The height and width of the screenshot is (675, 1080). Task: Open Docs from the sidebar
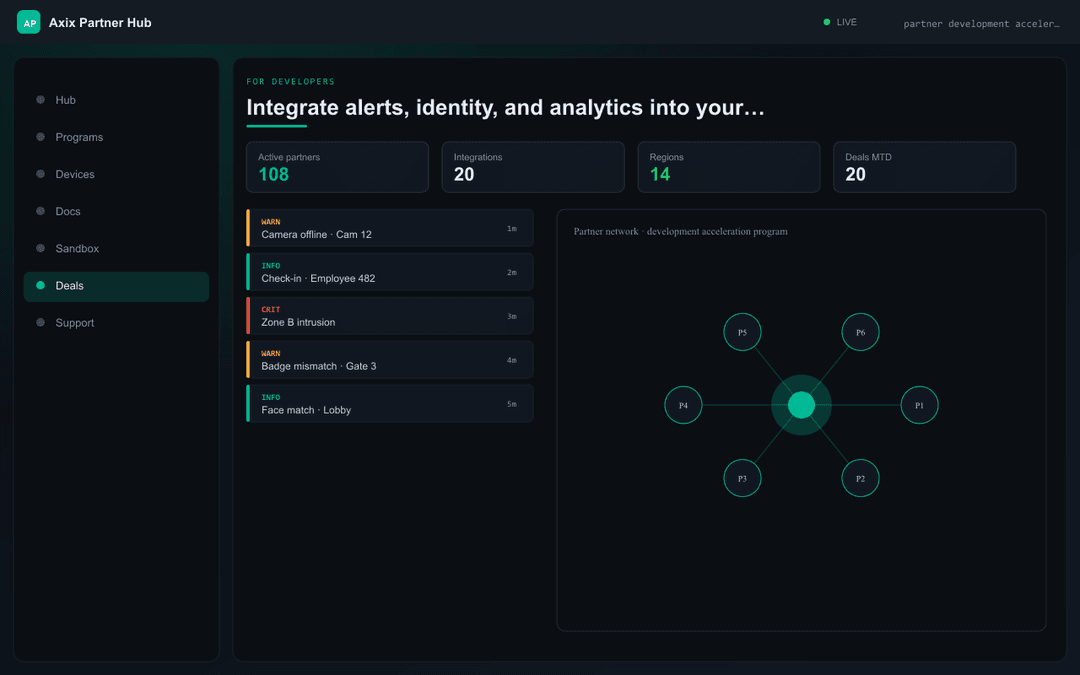pyautogui.click(x=116, y=211)
